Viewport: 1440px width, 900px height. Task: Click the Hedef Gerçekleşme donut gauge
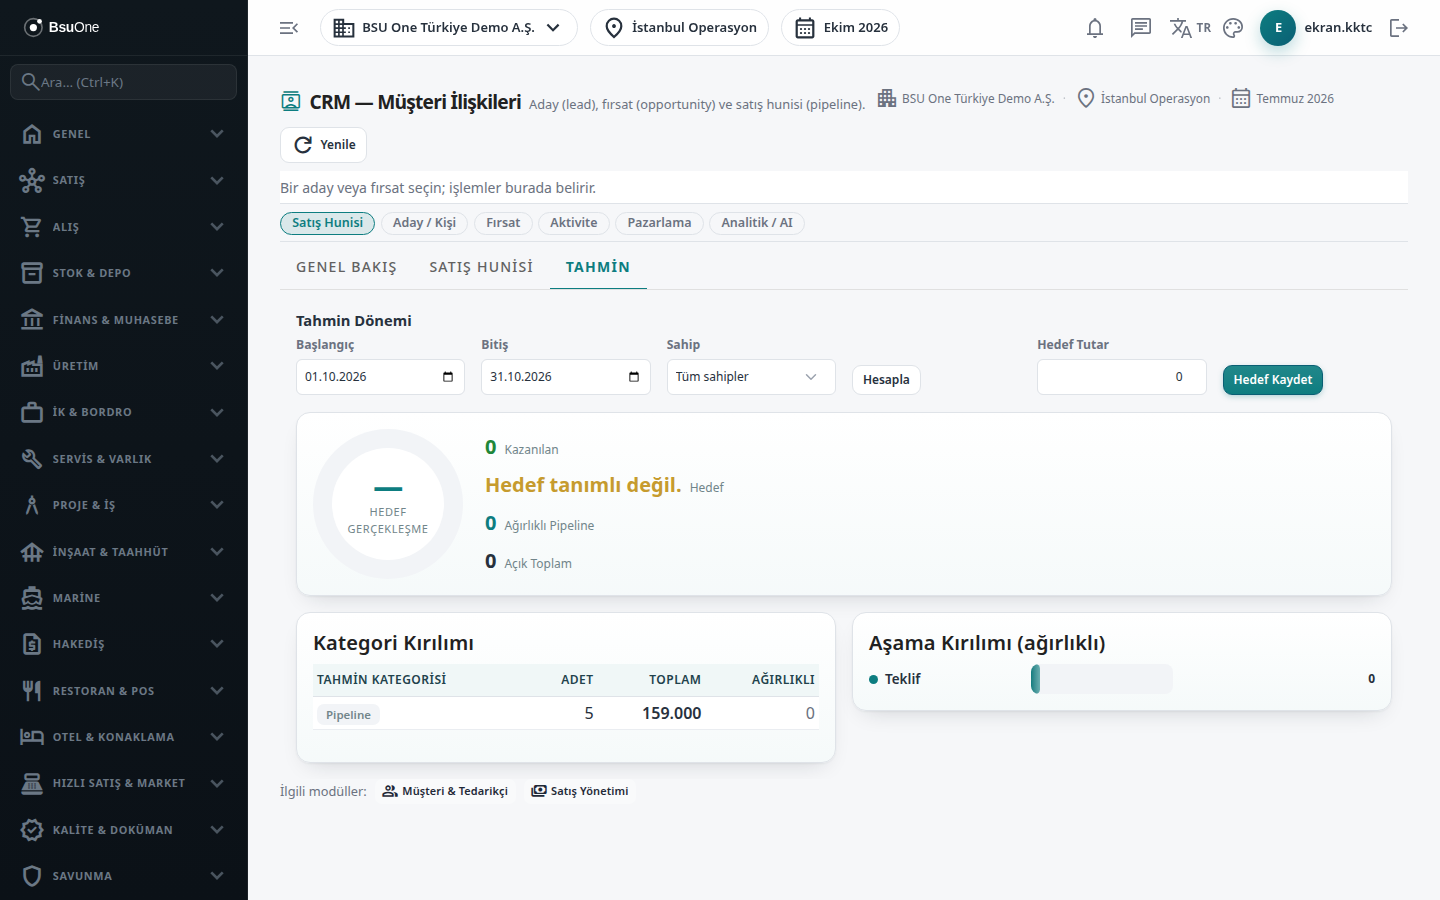(x=388, y=504)
